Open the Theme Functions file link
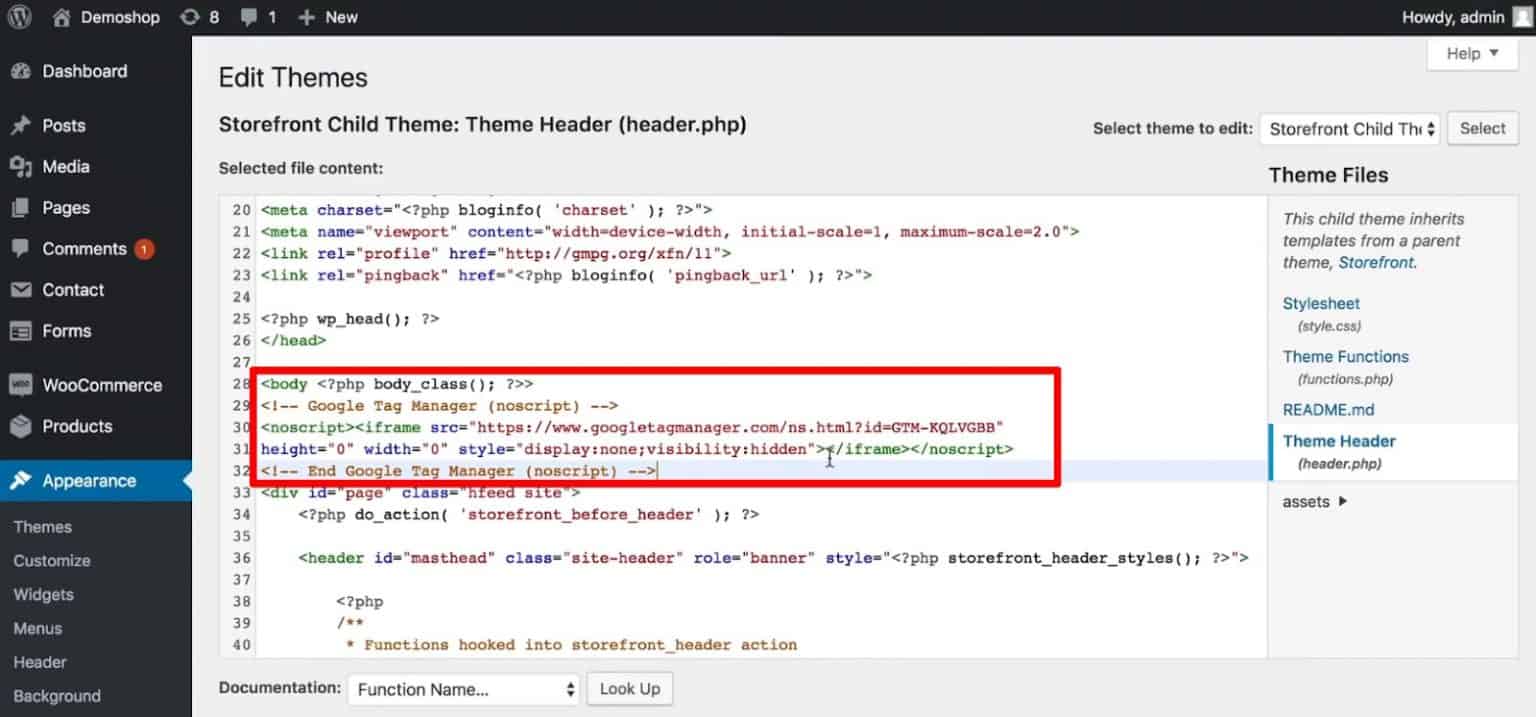Screen dimensions: 1536x717 click(1345, 356)
